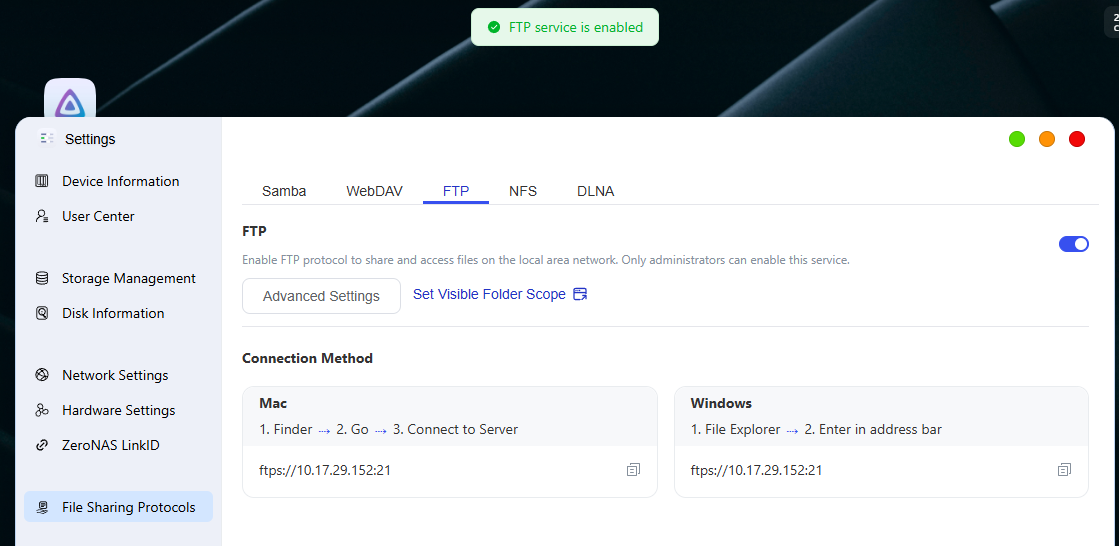This screenshot has height=546, width=1119.
Task: Disable the FTP service toggle
Action: [1073, 244]
